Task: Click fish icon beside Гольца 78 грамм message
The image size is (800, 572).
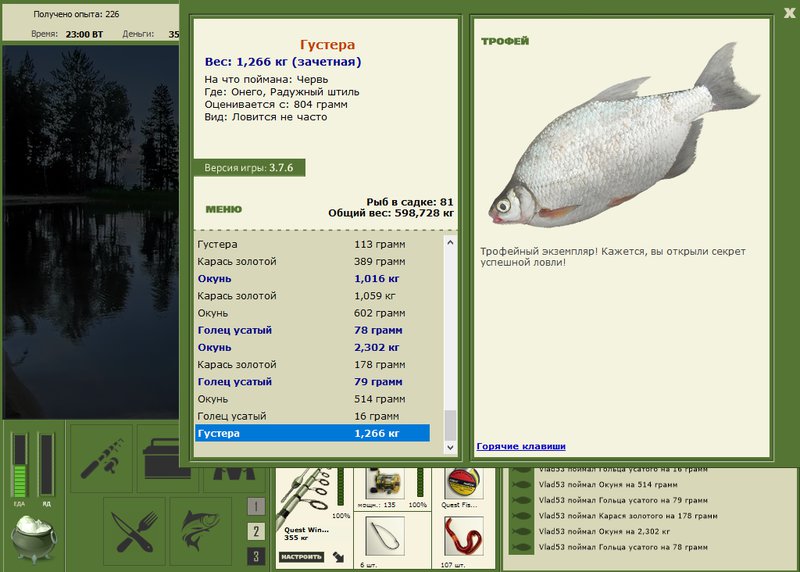Action: coord(521,547)
